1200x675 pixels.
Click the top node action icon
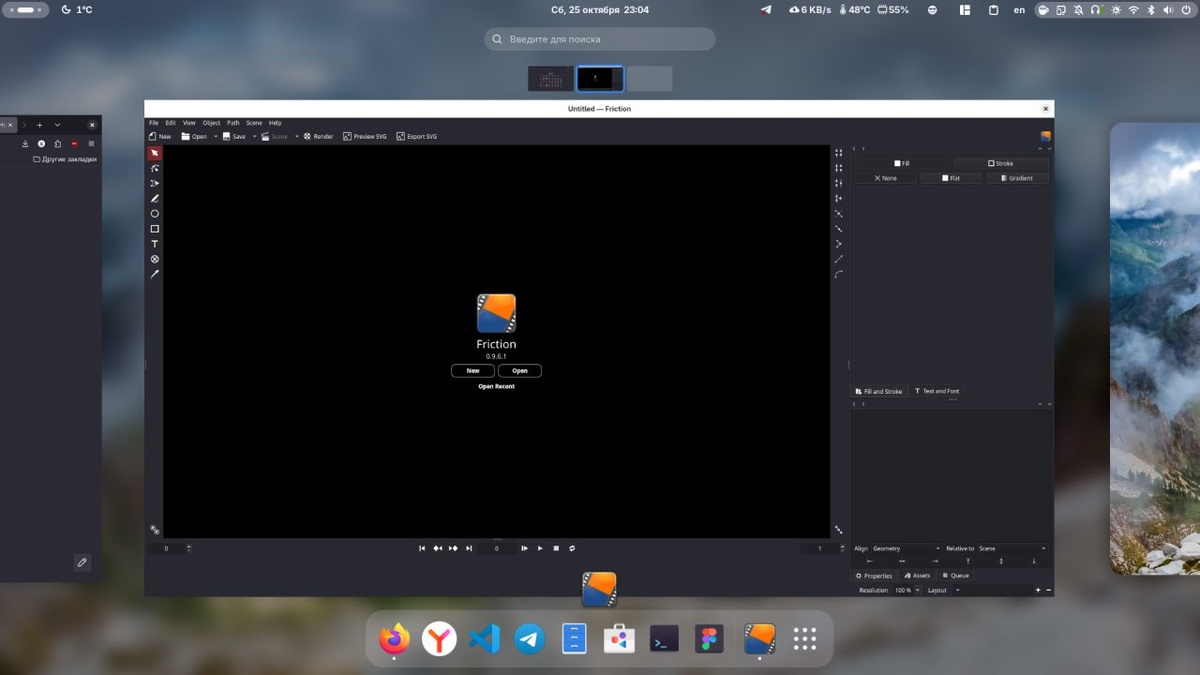[x=839, y=153]
